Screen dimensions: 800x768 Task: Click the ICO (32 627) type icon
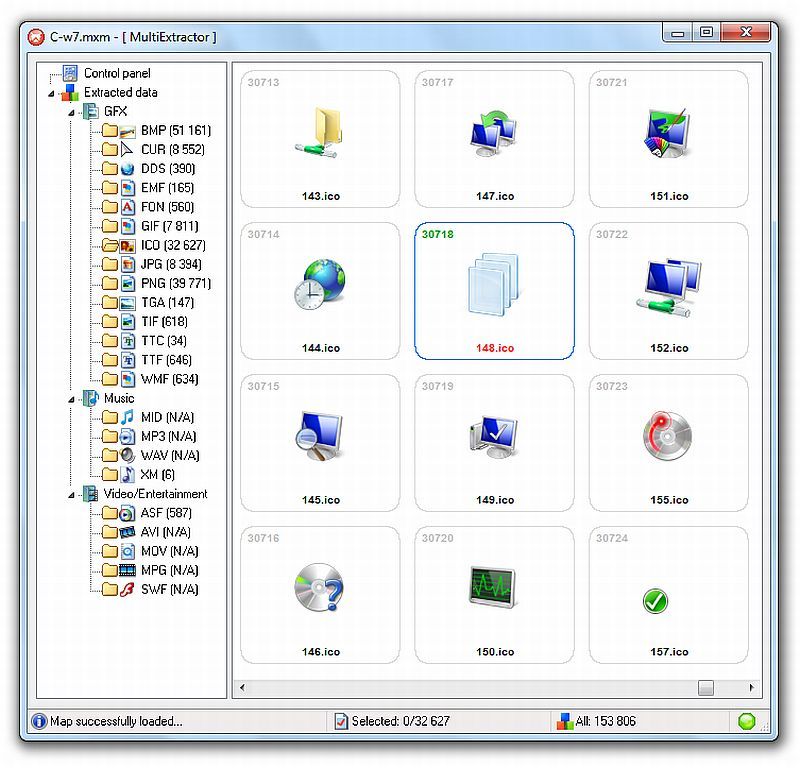click(128, 245)
